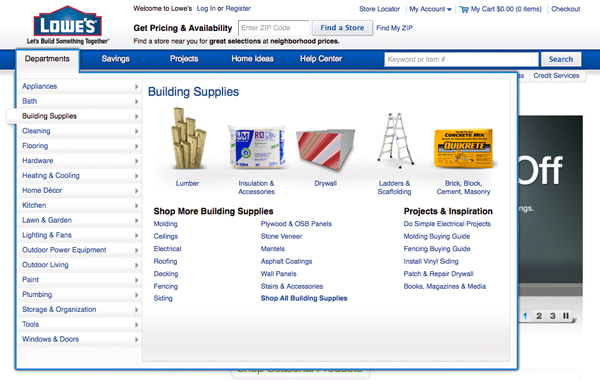Click the Ladders & Scaffolding ladder image
Viewport: 600px width, 380px height.
click(x=395, y=140)
